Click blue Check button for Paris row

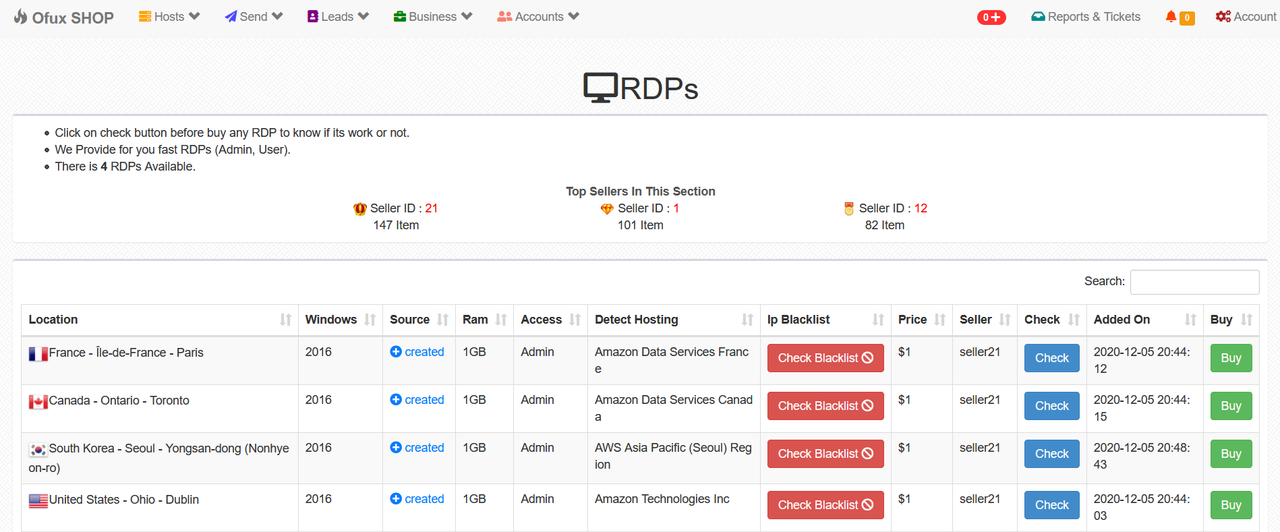pyautogui.click(x=1052, y=358)
